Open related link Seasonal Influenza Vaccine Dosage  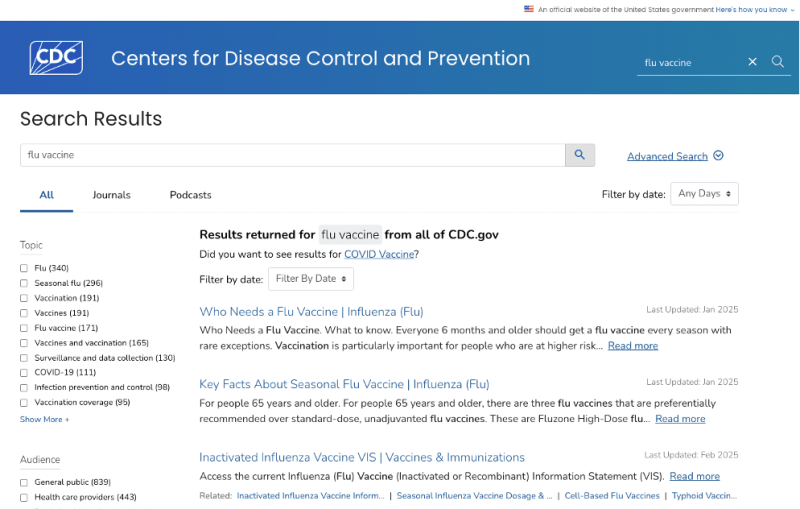[x=474, y=496]
